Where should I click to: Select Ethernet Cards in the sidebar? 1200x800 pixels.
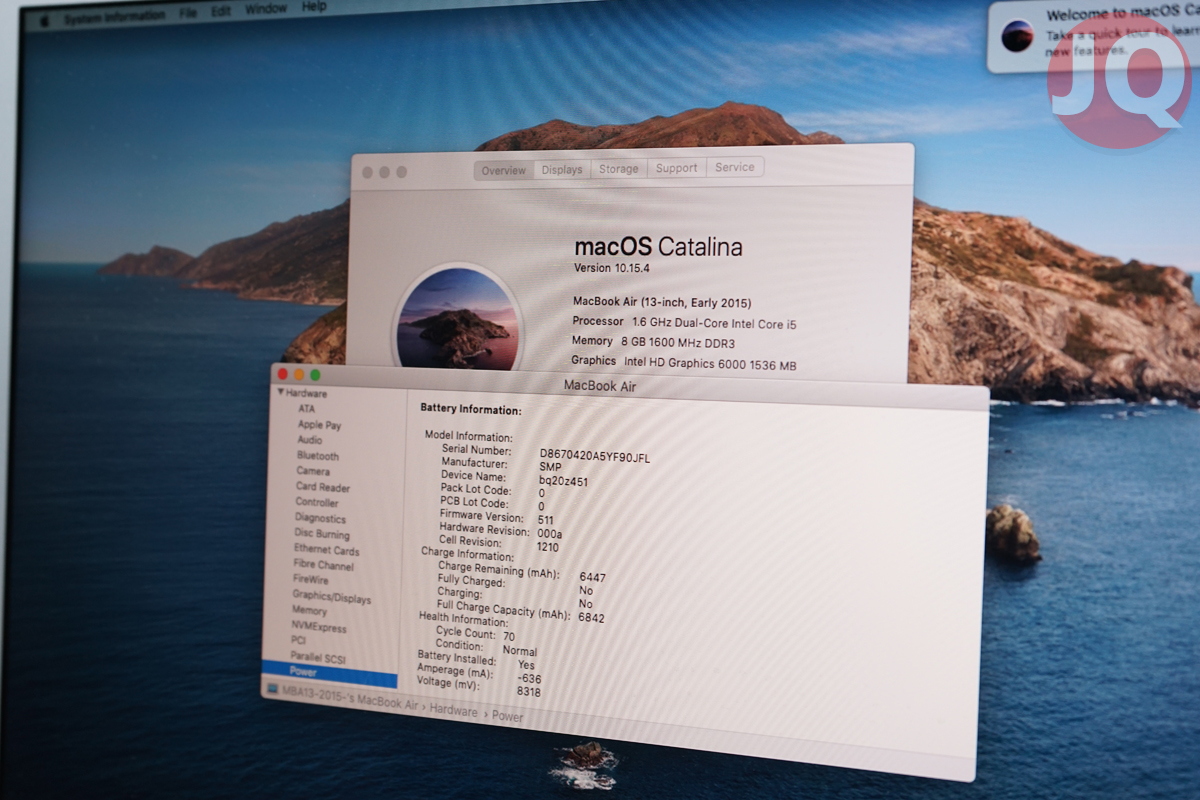point(326,550)
